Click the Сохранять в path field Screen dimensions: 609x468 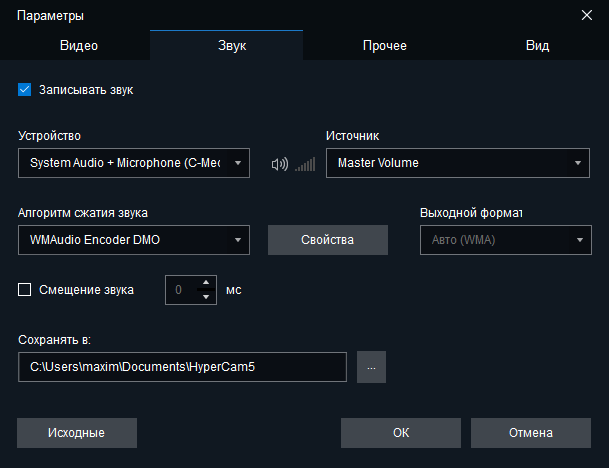click(x=182, y=367)
